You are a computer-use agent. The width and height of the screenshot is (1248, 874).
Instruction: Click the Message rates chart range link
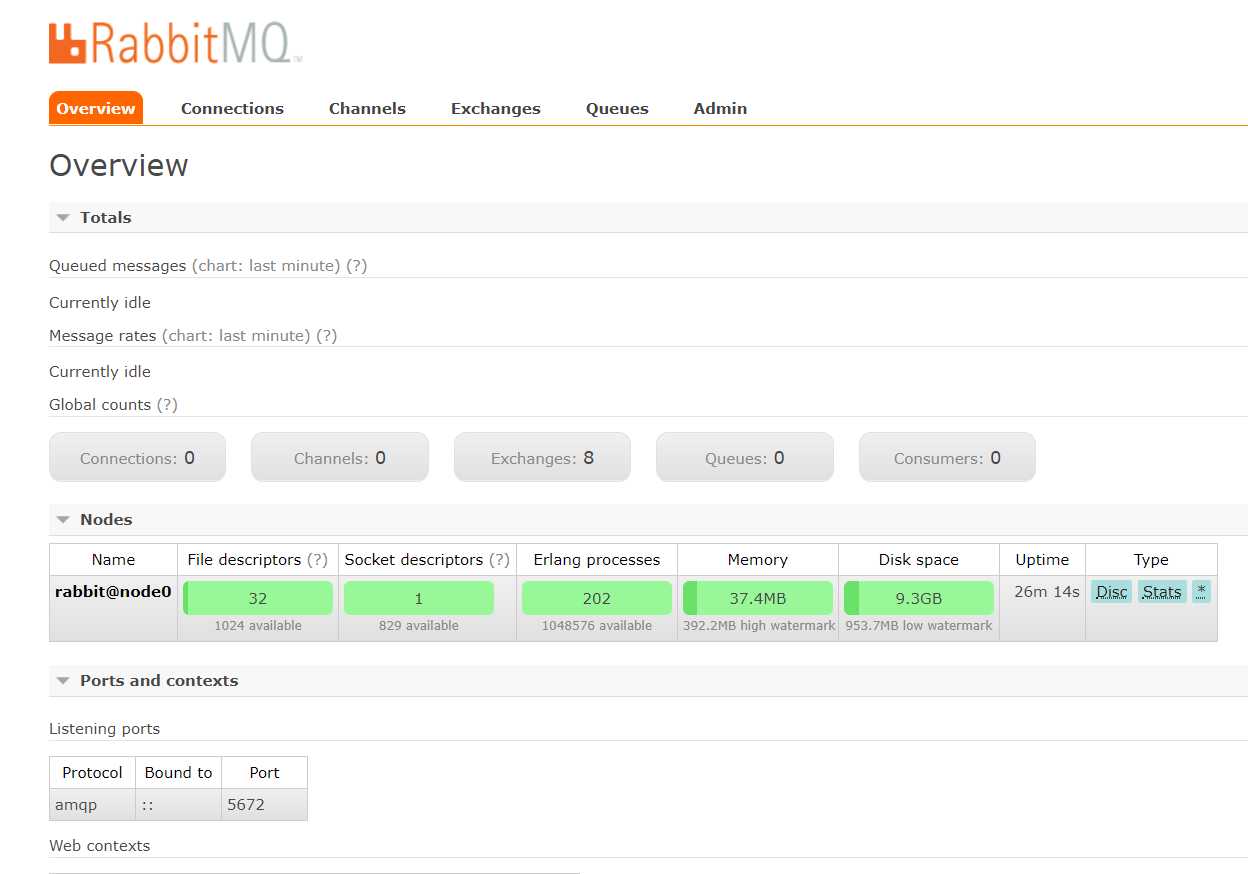click(x=236, y=335)
